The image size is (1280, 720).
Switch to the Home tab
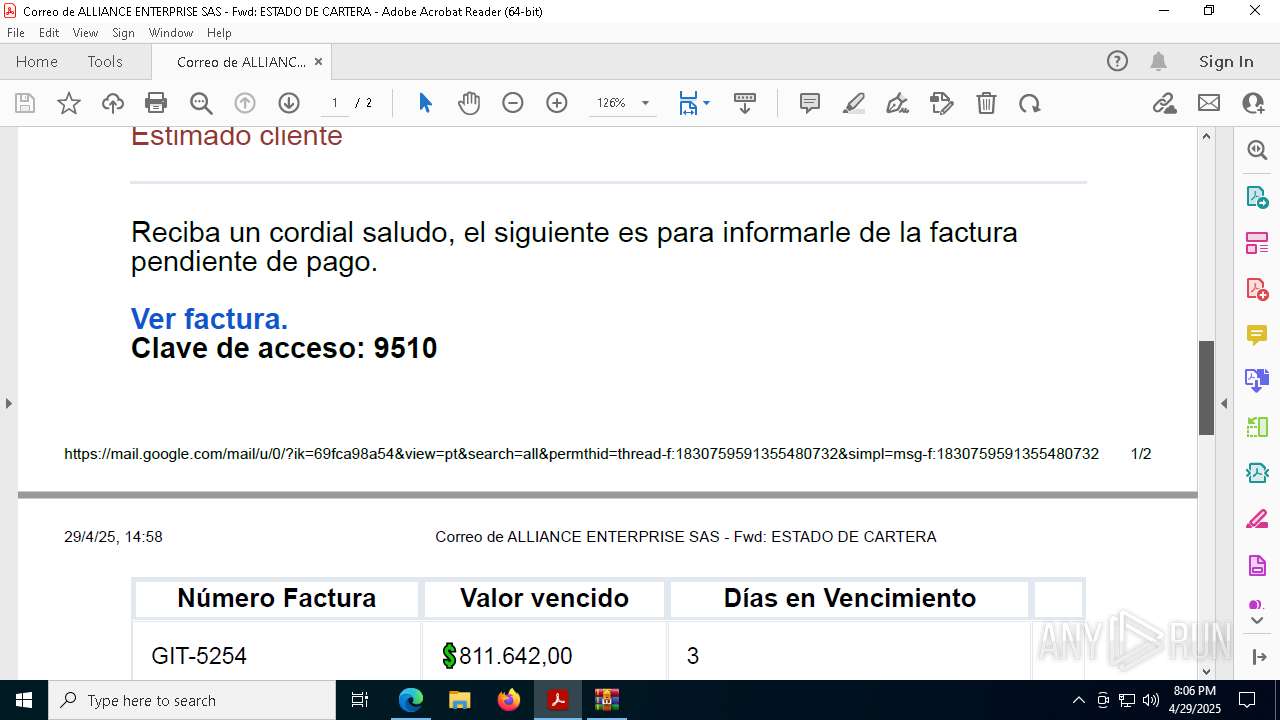pyautogui.click(x=37, y=62)
